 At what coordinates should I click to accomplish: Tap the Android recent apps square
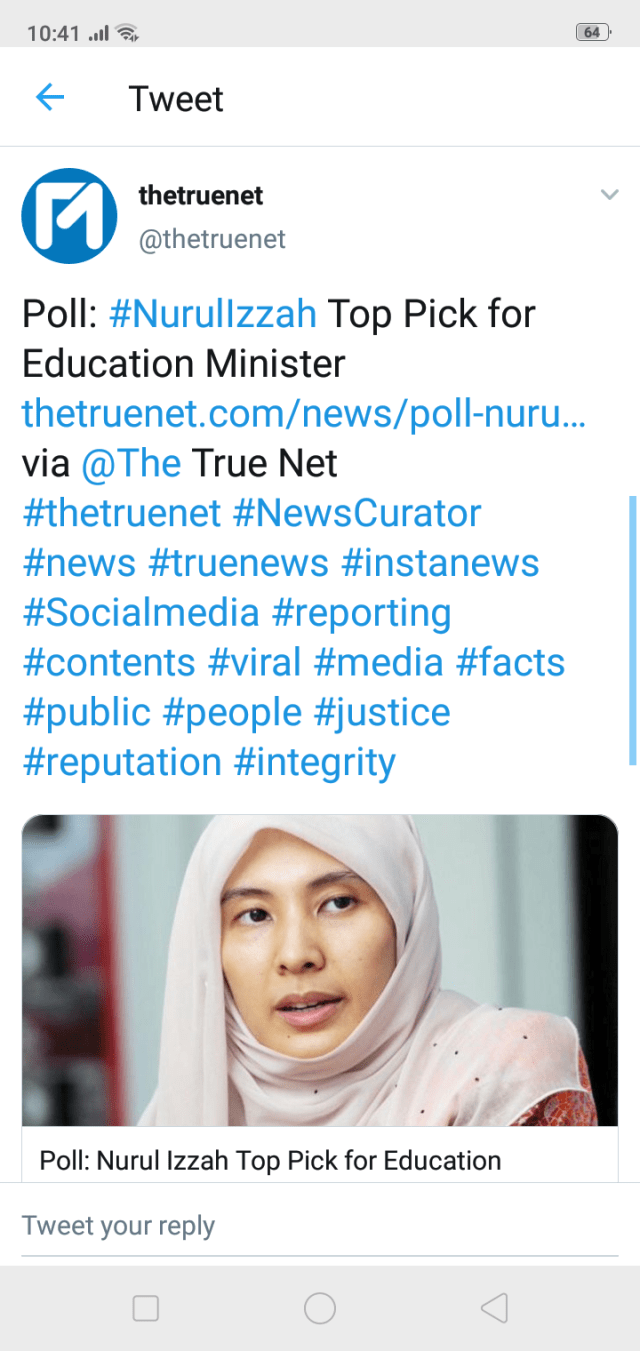[146, 1307]
